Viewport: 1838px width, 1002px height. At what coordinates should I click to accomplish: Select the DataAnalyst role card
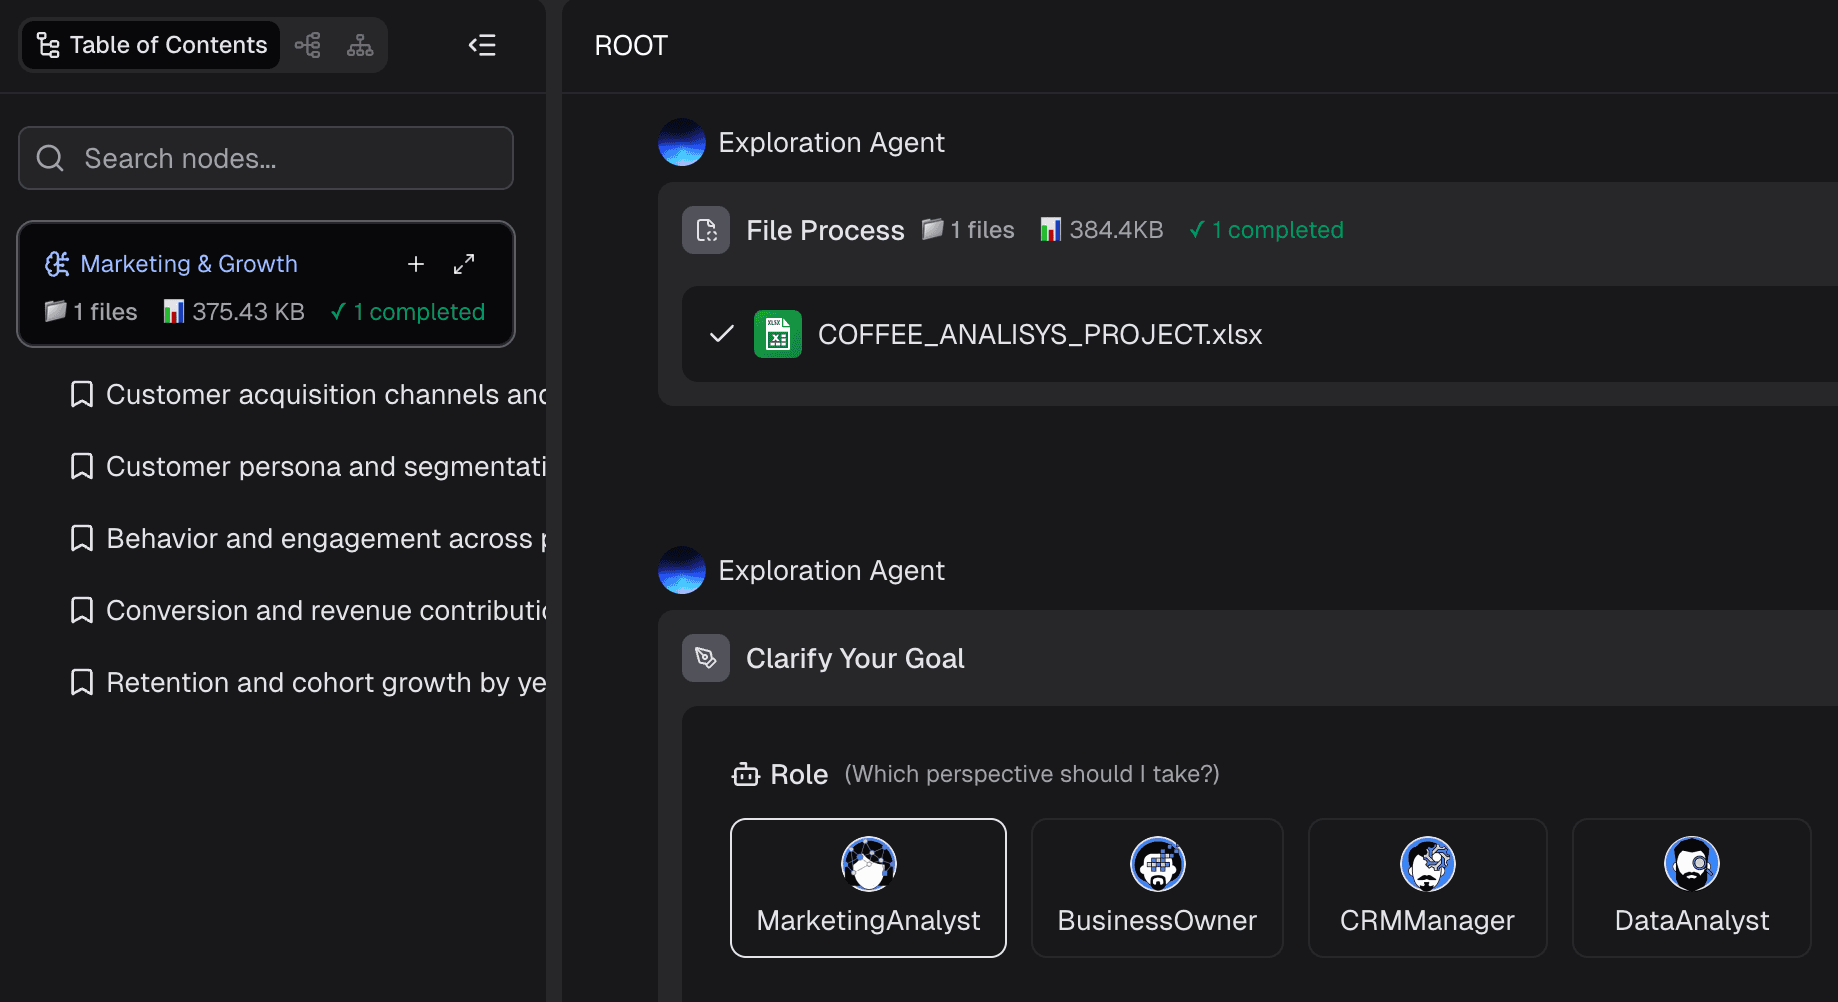click(1692, 888)
